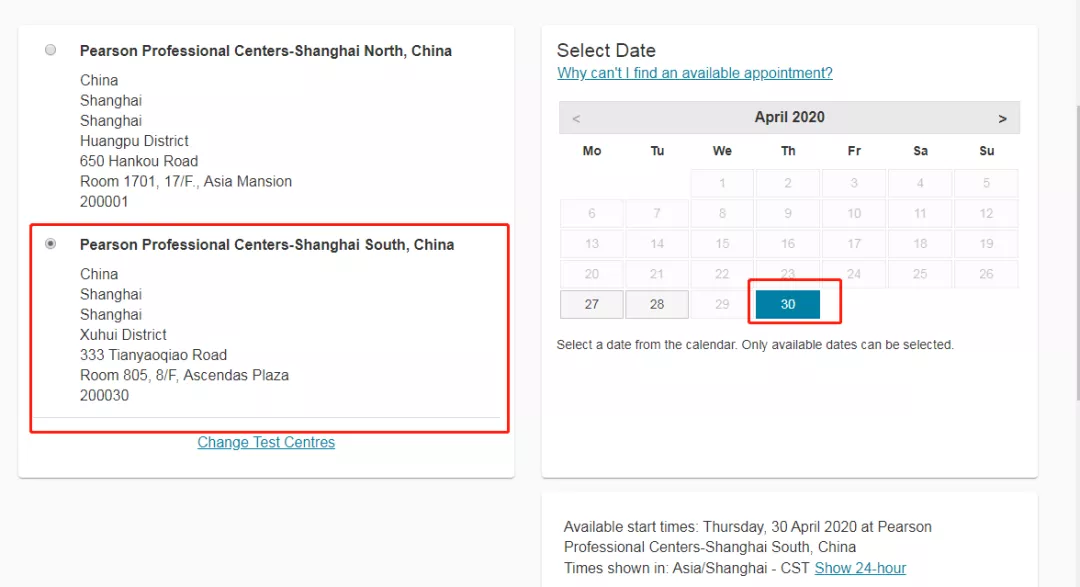Pick April 30 on the calendar
Screen dimensions: 1080x587
coord(788,304)
